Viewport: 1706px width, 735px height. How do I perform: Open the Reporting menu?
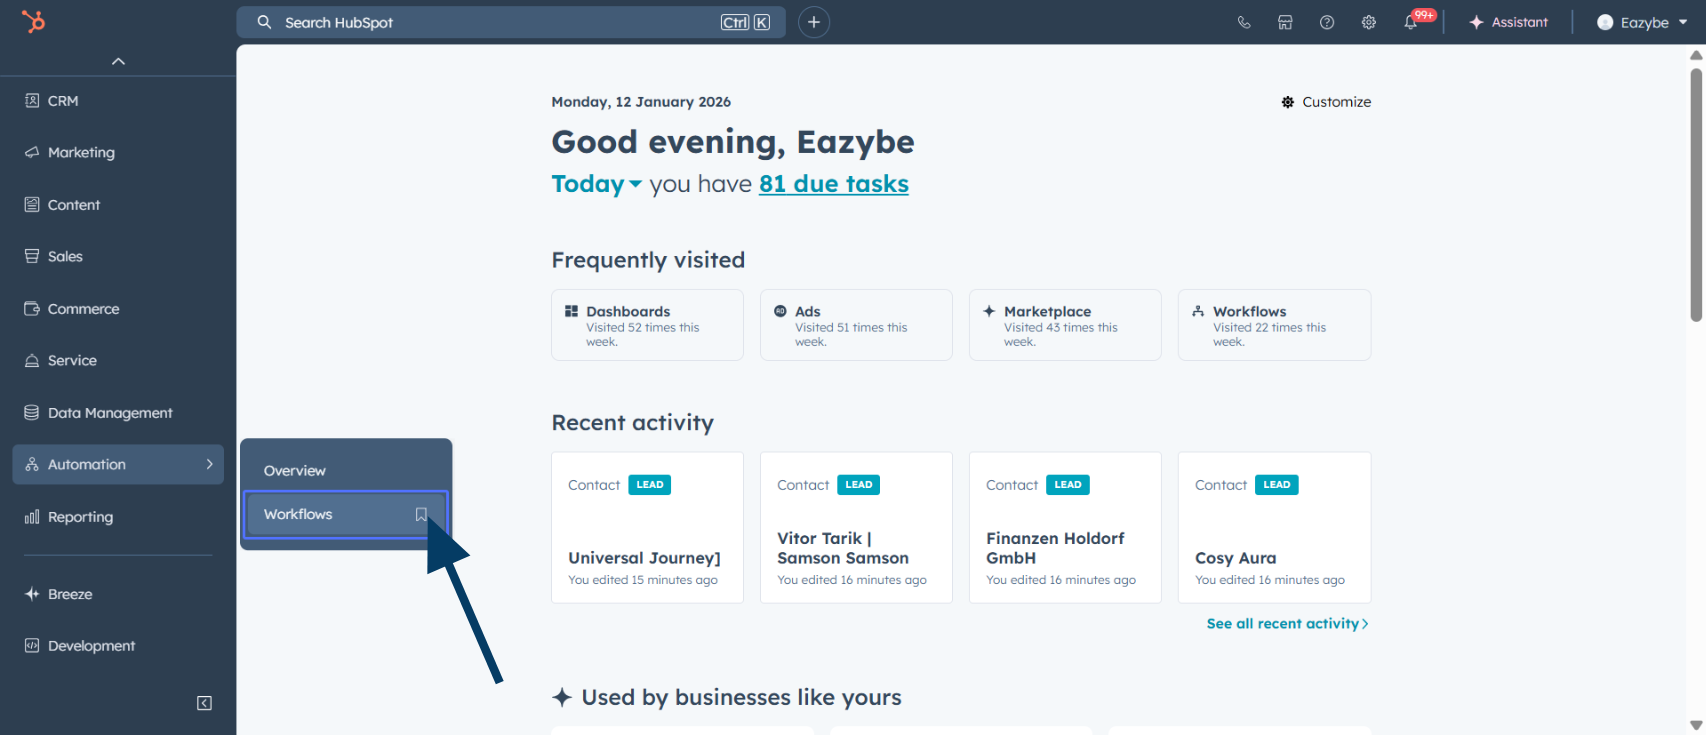118,517
